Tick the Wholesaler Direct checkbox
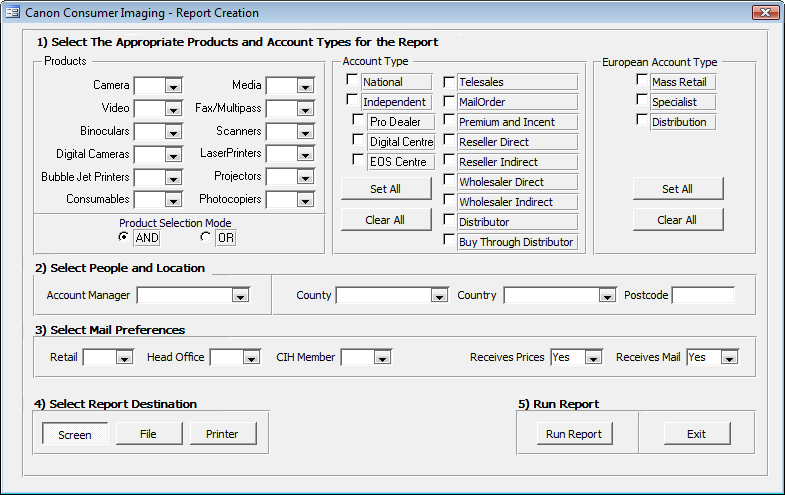 point(449,180)
